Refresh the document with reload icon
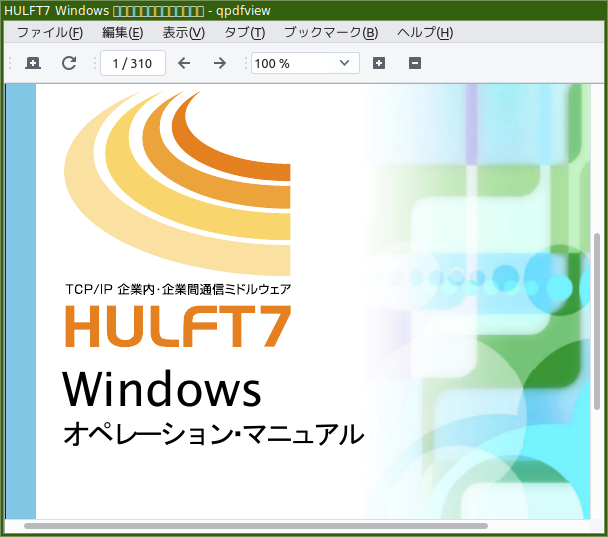The height and width of the screenshot is (537, 608). (x=69, y=63)
